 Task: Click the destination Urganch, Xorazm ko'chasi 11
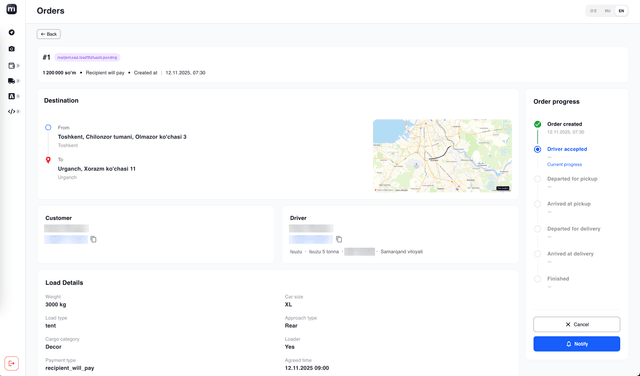(x=97, y=169)
